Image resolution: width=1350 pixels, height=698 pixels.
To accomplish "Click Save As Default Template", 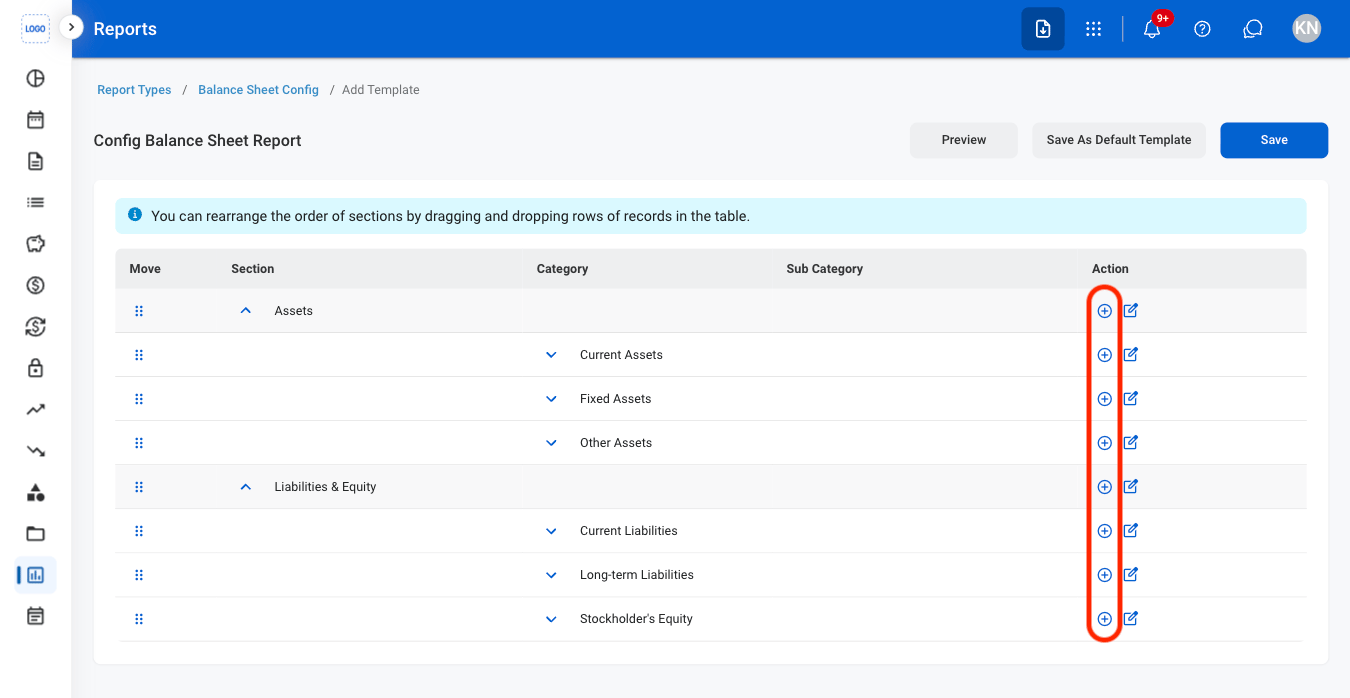I will click(1119, 140).
